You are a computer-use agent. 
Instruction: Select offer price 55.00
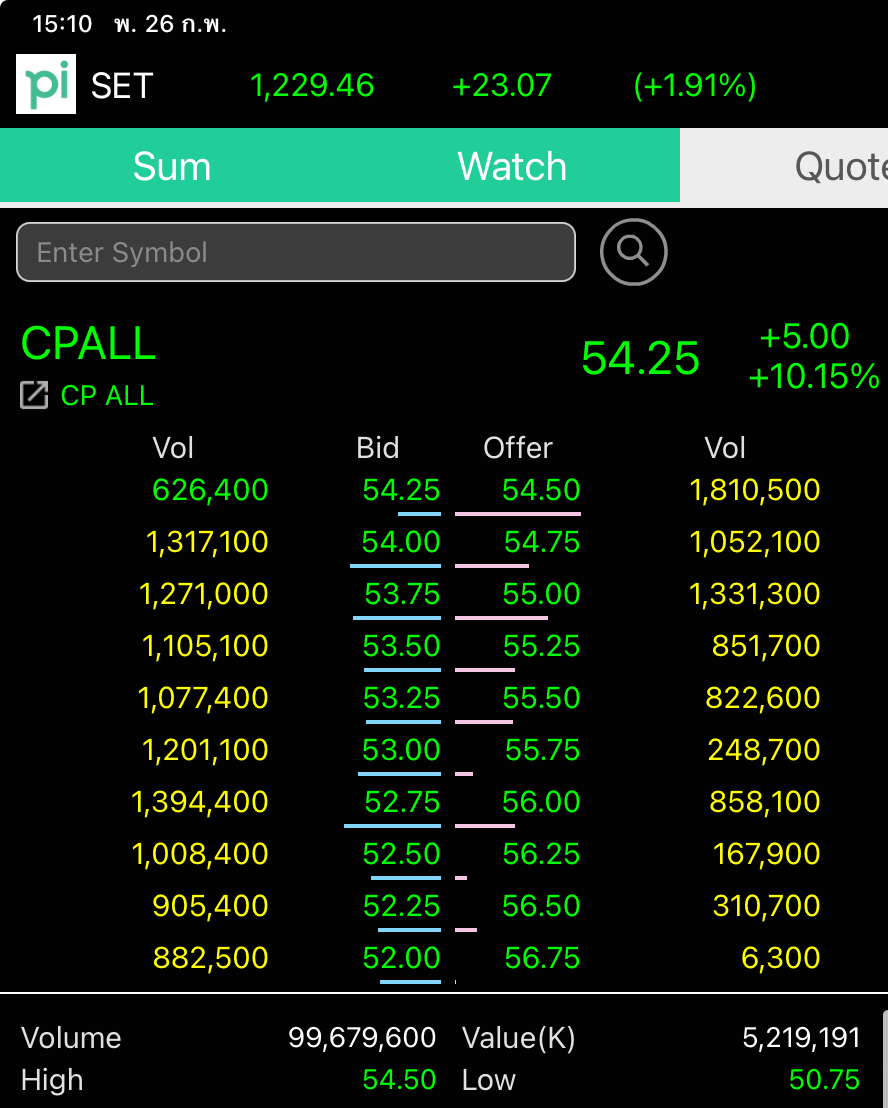(541, 594)
